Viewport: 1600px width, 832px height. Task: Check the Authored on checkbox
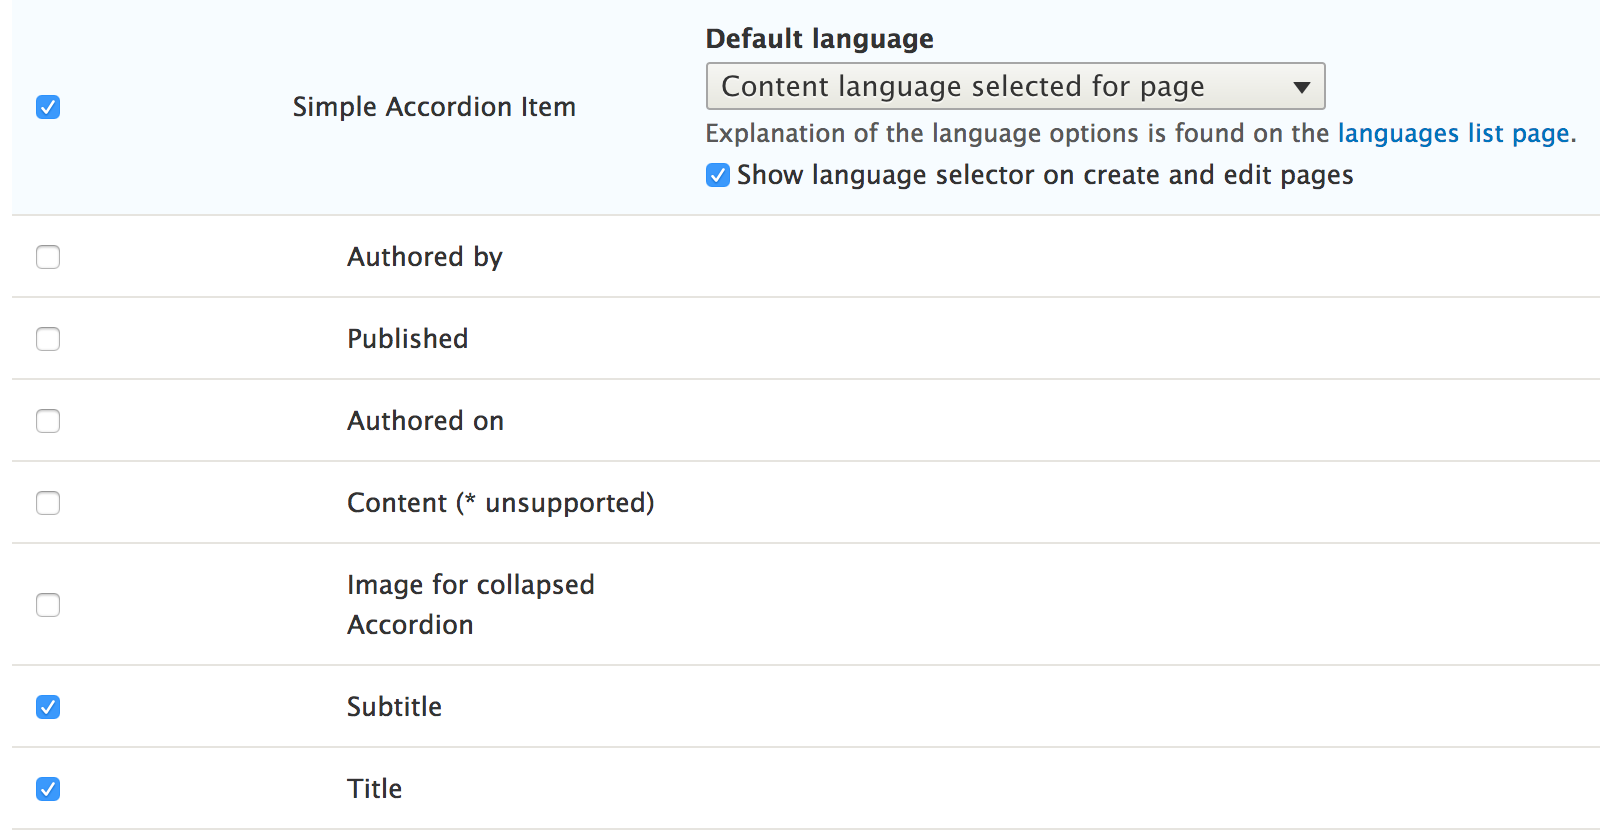48,421
